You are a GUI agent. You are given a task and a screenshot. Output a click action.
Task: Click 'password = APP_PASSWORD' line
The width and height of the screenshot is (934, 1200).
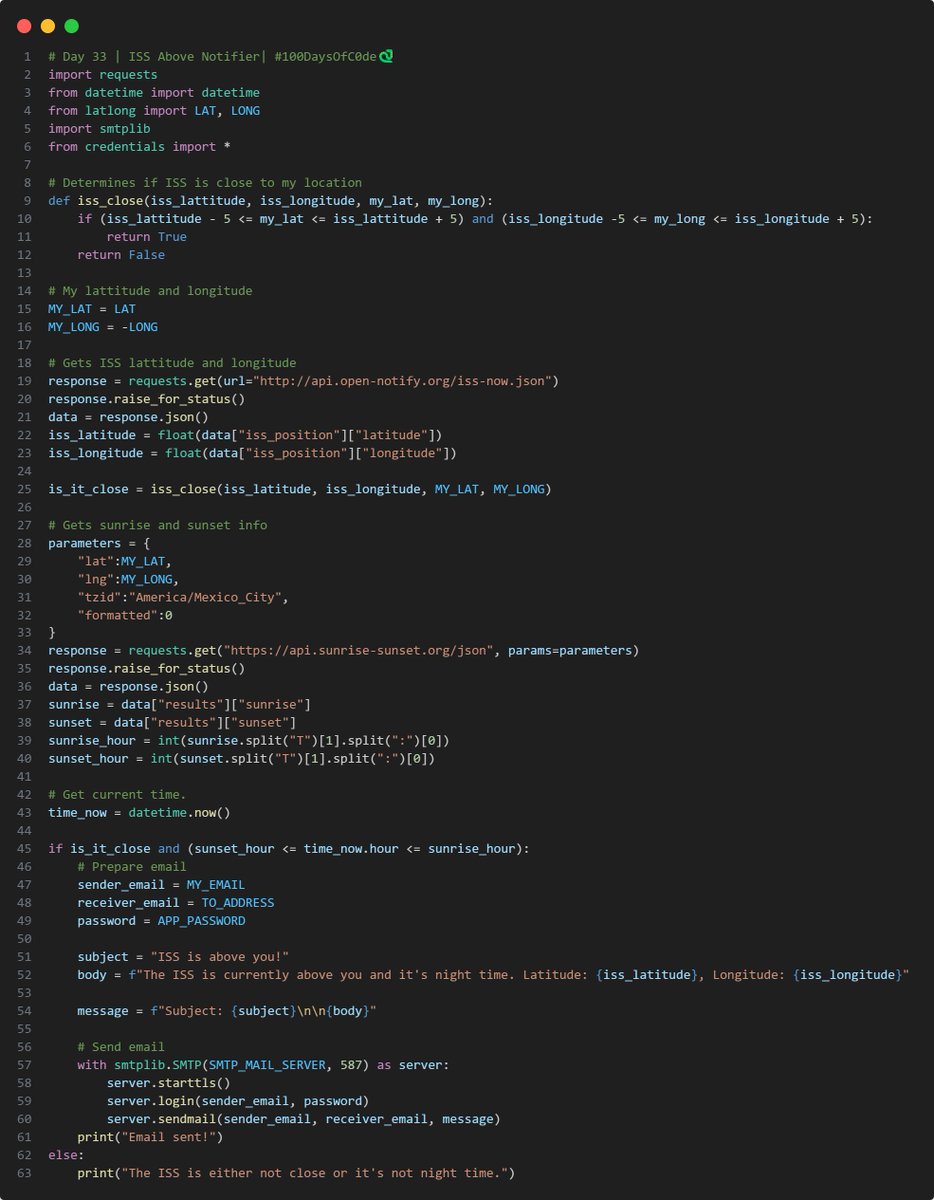point(161,921)
